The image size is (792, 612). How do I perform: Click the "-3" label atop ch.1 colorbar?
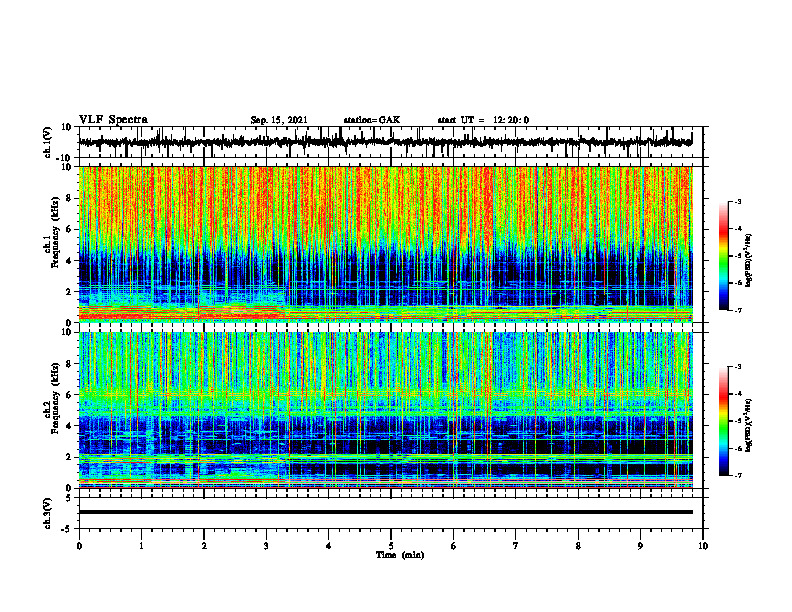(x=738, y=201)
